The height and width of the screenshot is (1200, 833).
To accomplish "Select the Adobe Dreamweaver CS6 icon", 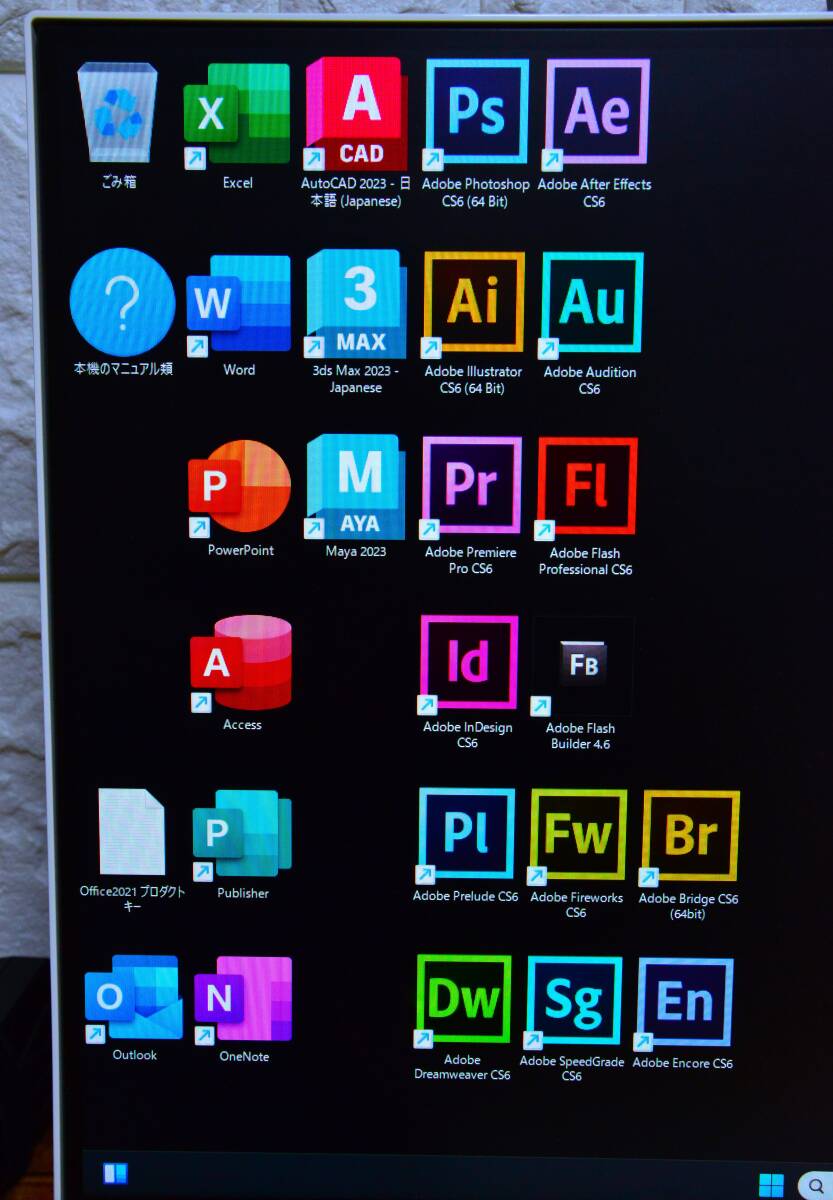I will tap(463, 1001).
